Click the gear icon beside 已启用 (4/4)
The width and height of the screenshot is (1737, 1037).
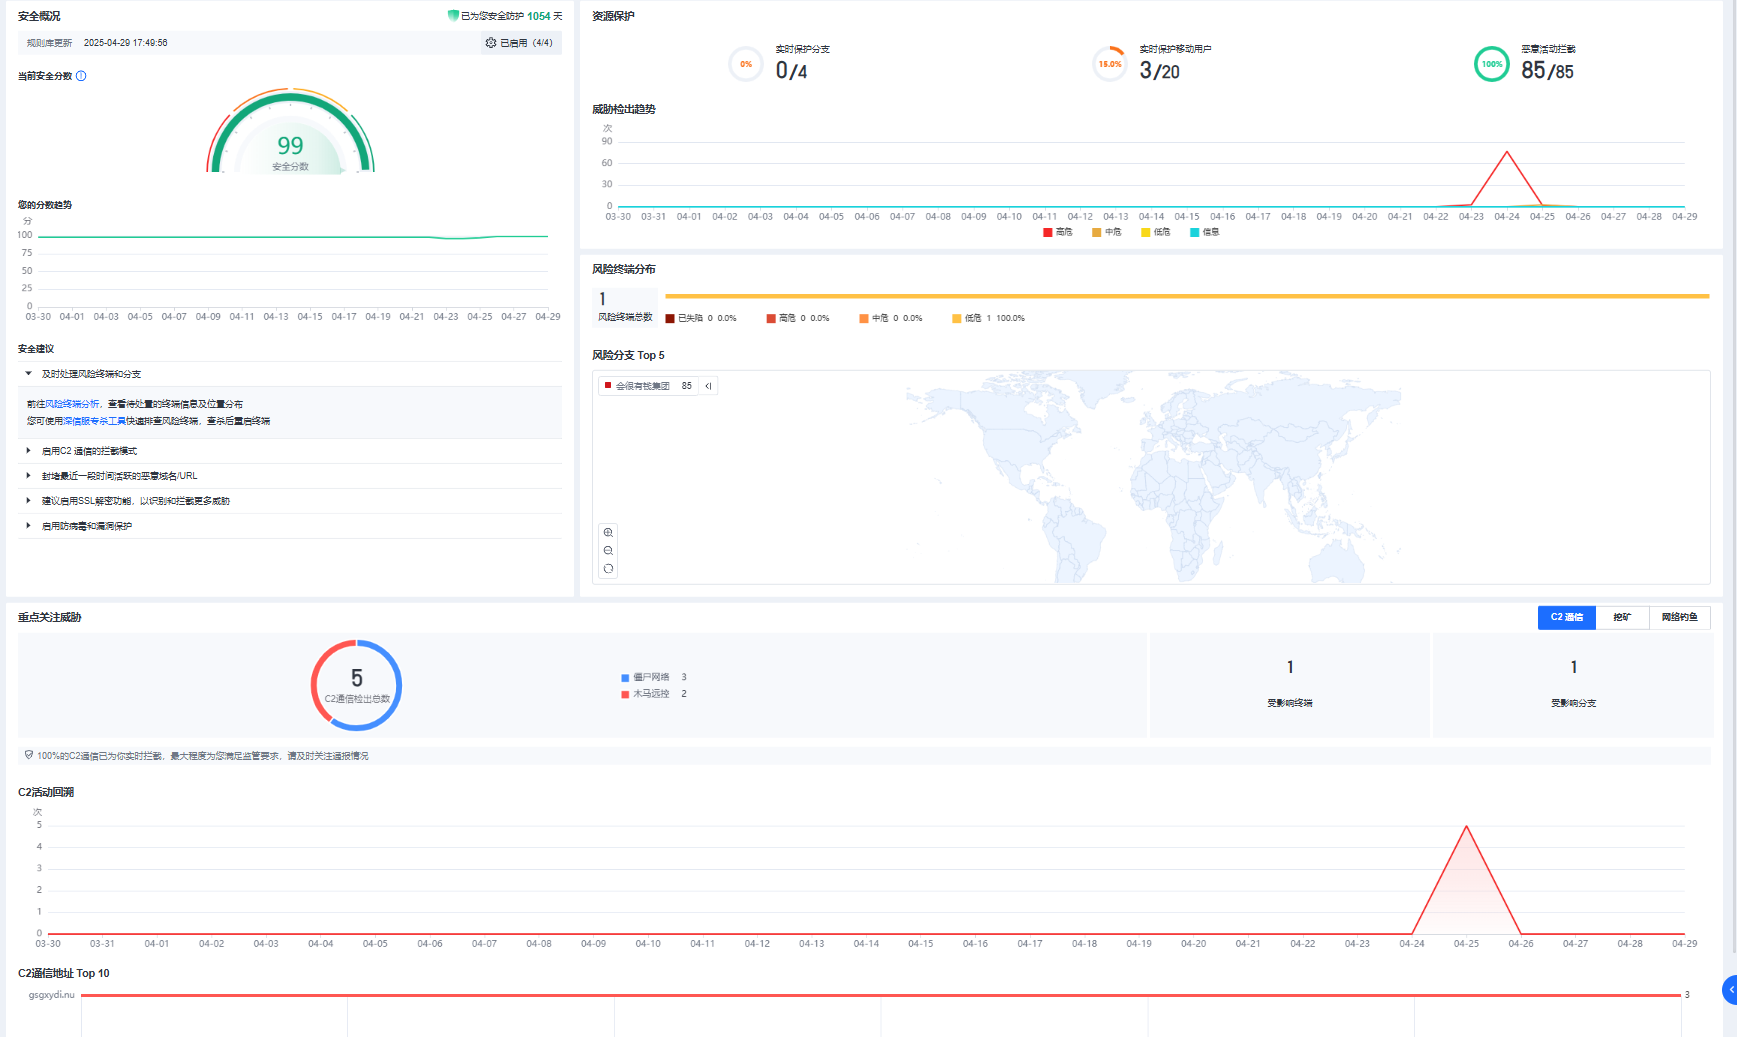(490, 43)
